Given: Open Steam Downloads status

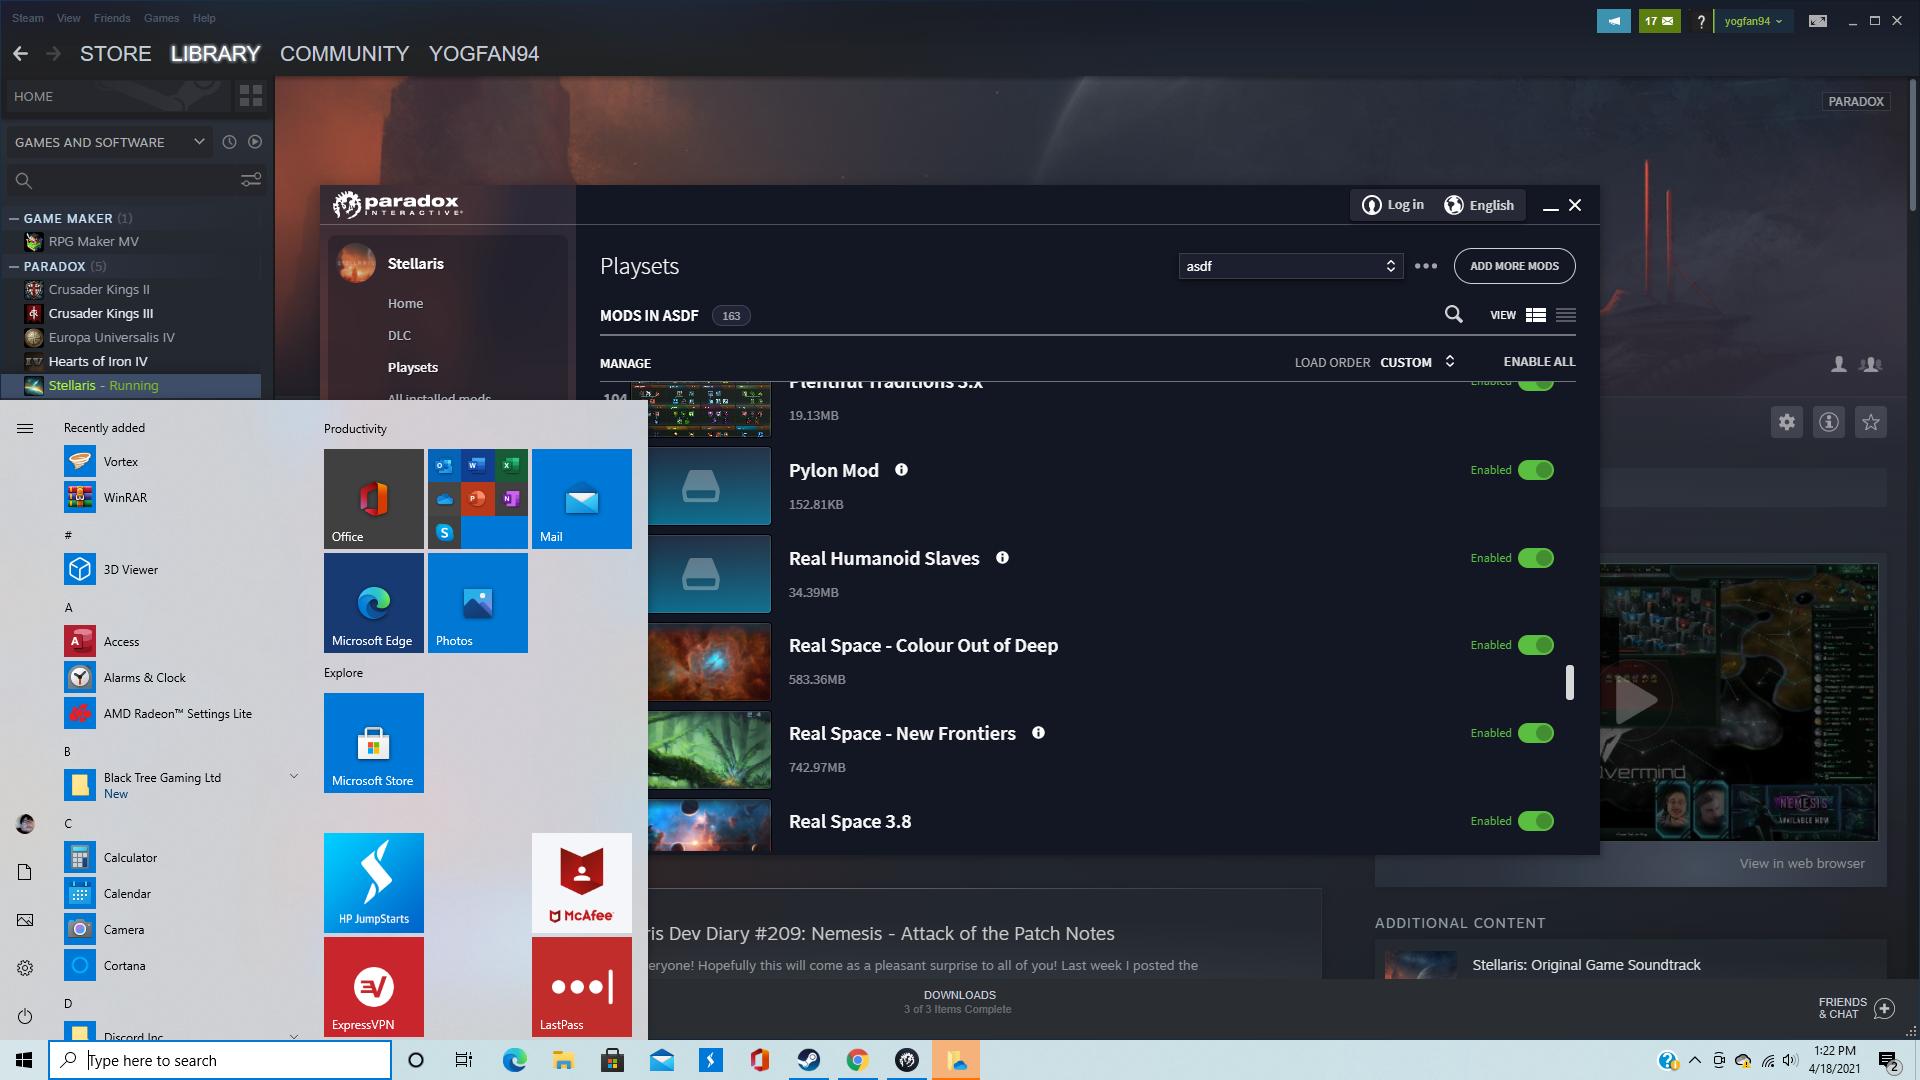Looking at the screenshot, I should [958, 1001].
